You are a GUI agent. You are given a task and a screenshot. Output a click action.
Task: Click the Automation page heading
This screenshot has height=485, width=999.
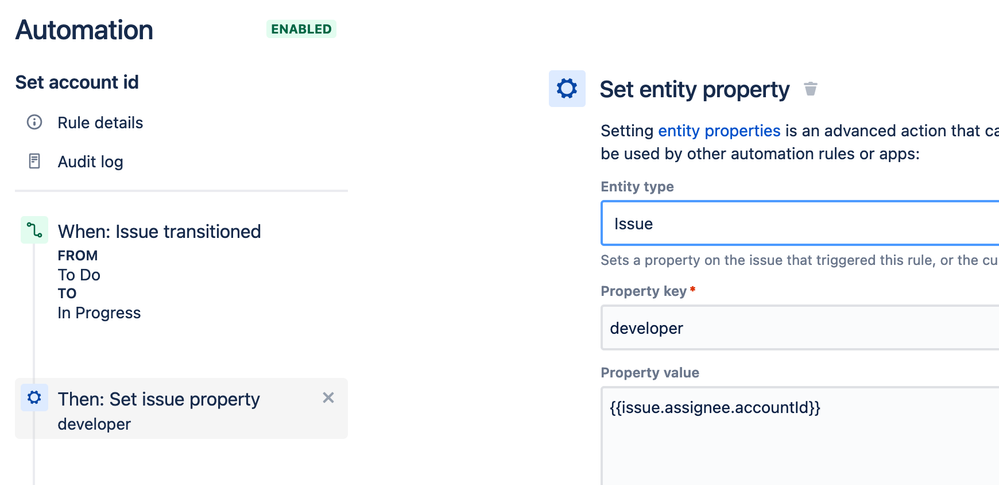coord(84,29)
